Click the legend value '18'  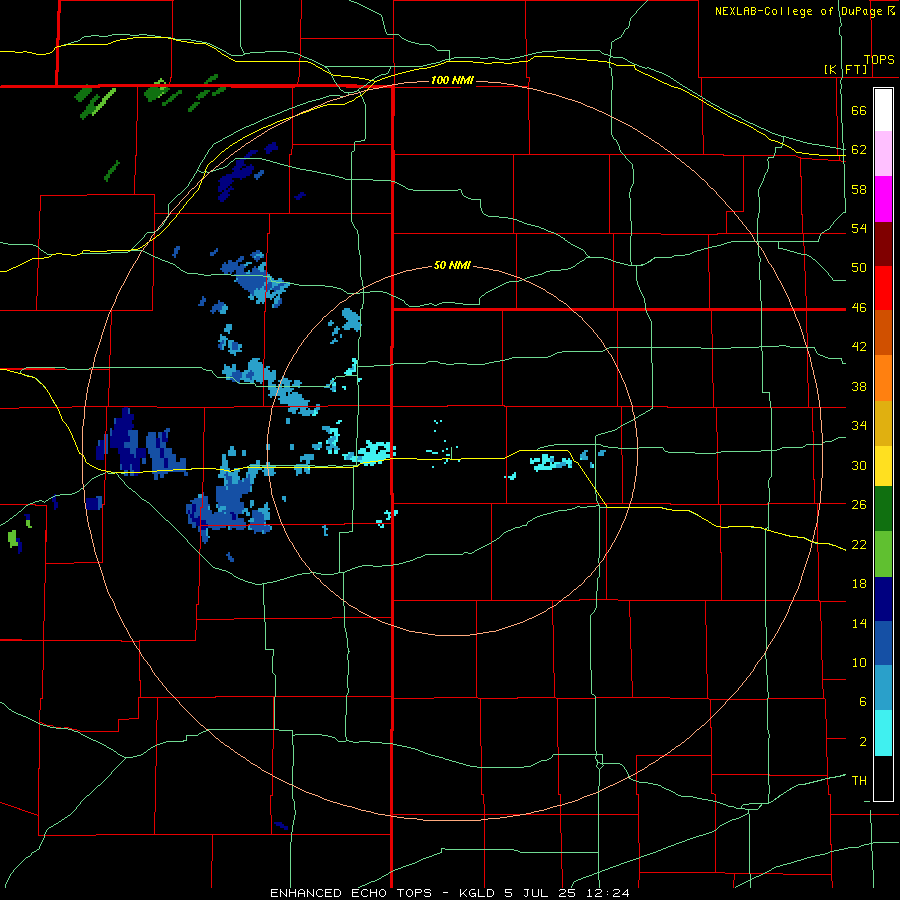coord(859,584)
